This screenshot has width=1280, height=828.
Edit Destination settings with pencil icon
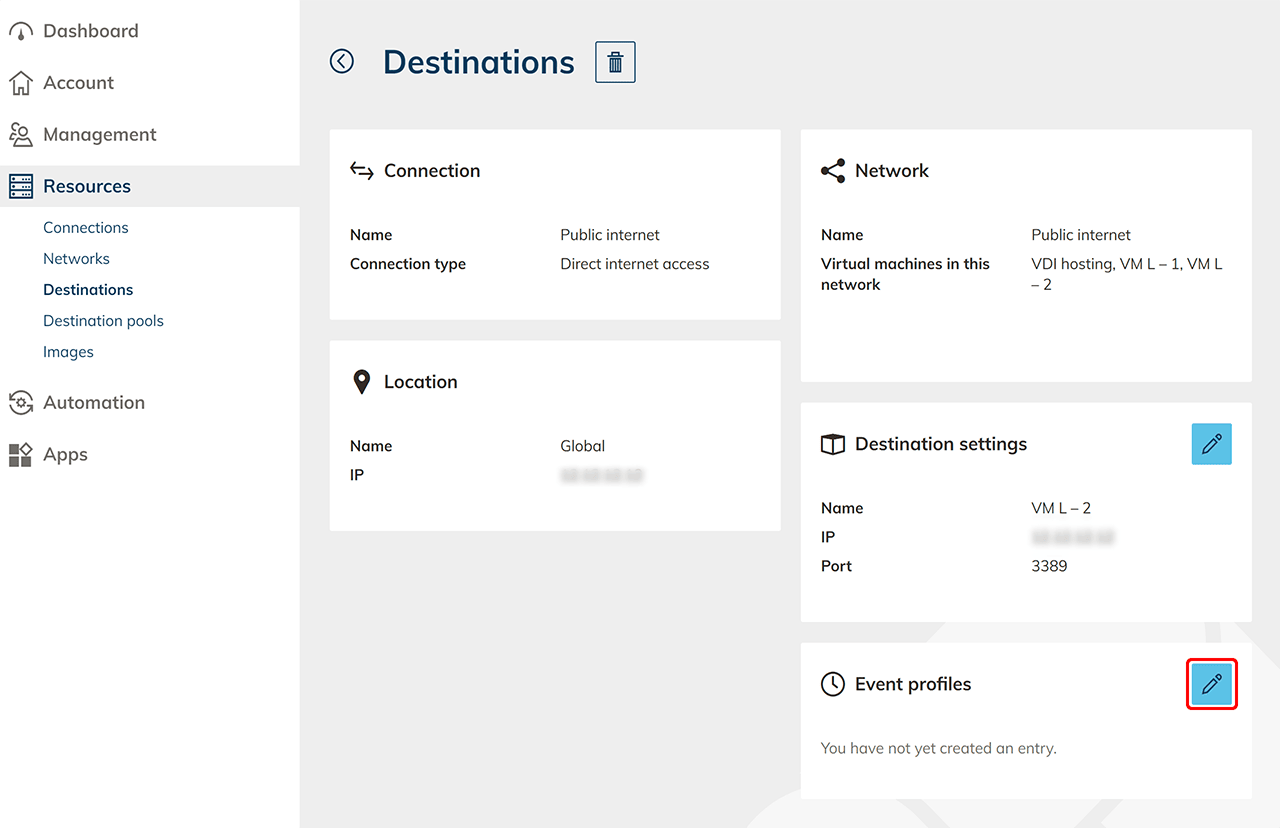(x=1211, y=444)
